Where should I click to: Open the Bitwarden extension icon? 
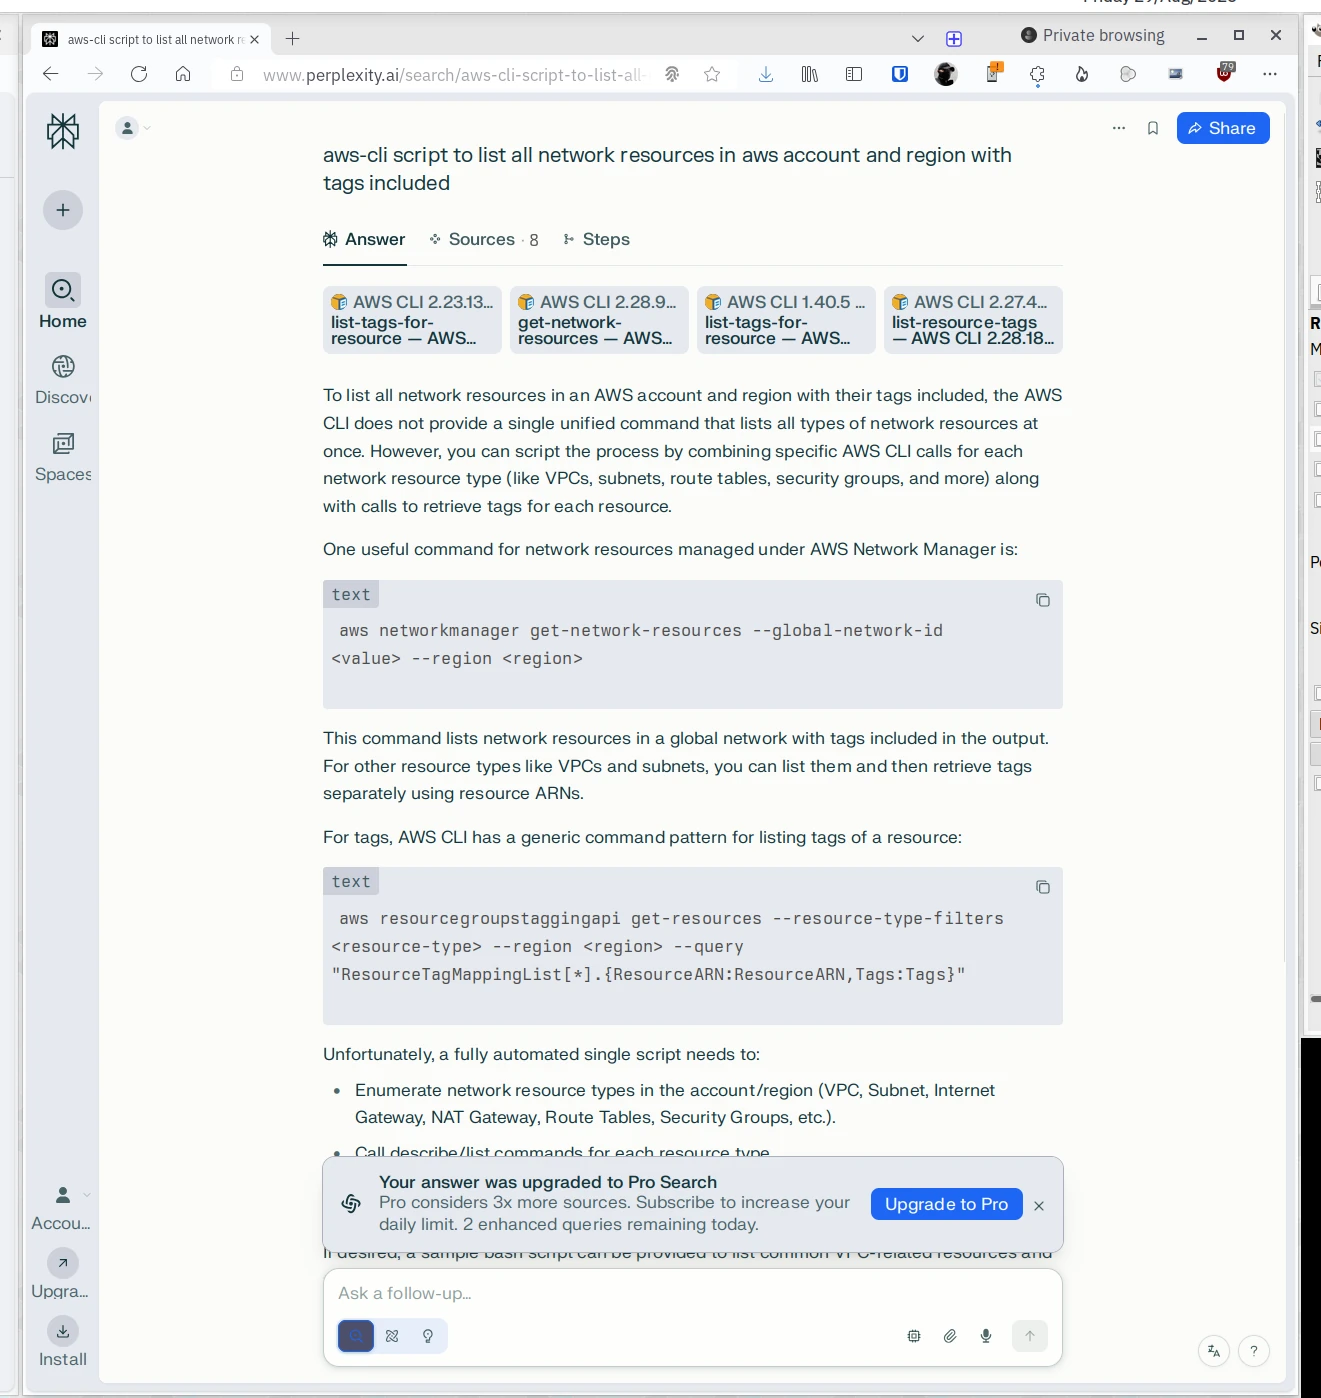coord(900,74)
